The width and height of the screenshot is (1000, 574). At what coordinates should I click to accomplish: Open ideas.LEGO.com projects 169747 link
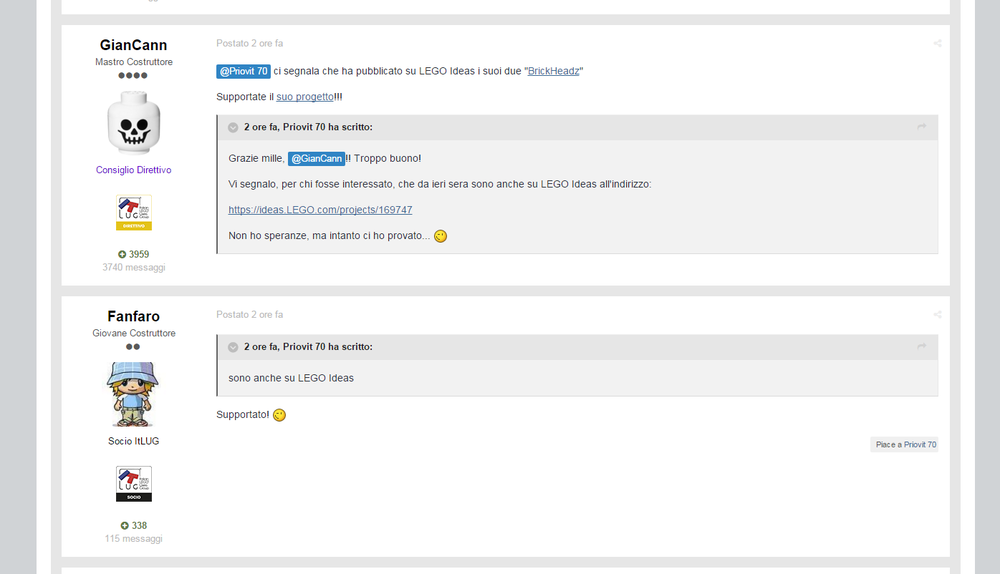(x=320, y=210)
